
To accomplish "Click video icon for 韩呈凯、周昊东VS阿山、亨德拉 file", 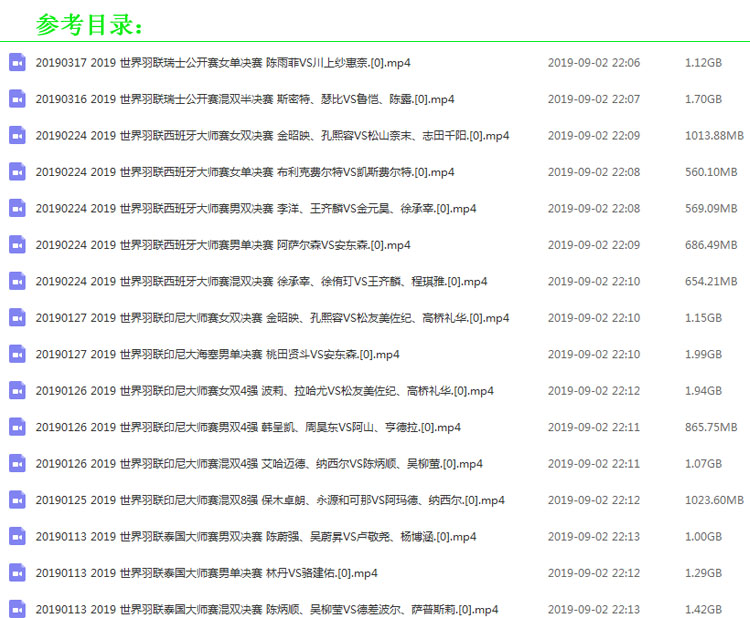I will pyautogui.click(x=17, y=427).
